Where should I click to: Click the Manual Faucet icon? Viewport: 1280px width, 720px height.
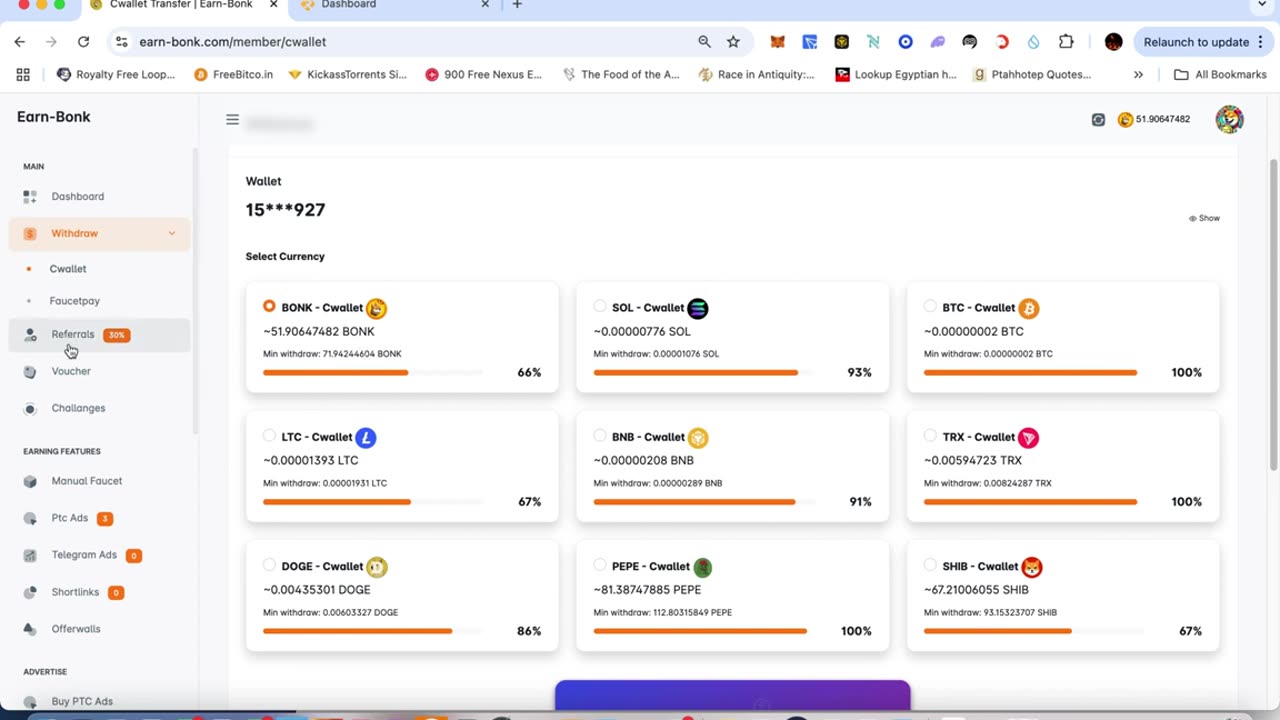pos(30,482)
